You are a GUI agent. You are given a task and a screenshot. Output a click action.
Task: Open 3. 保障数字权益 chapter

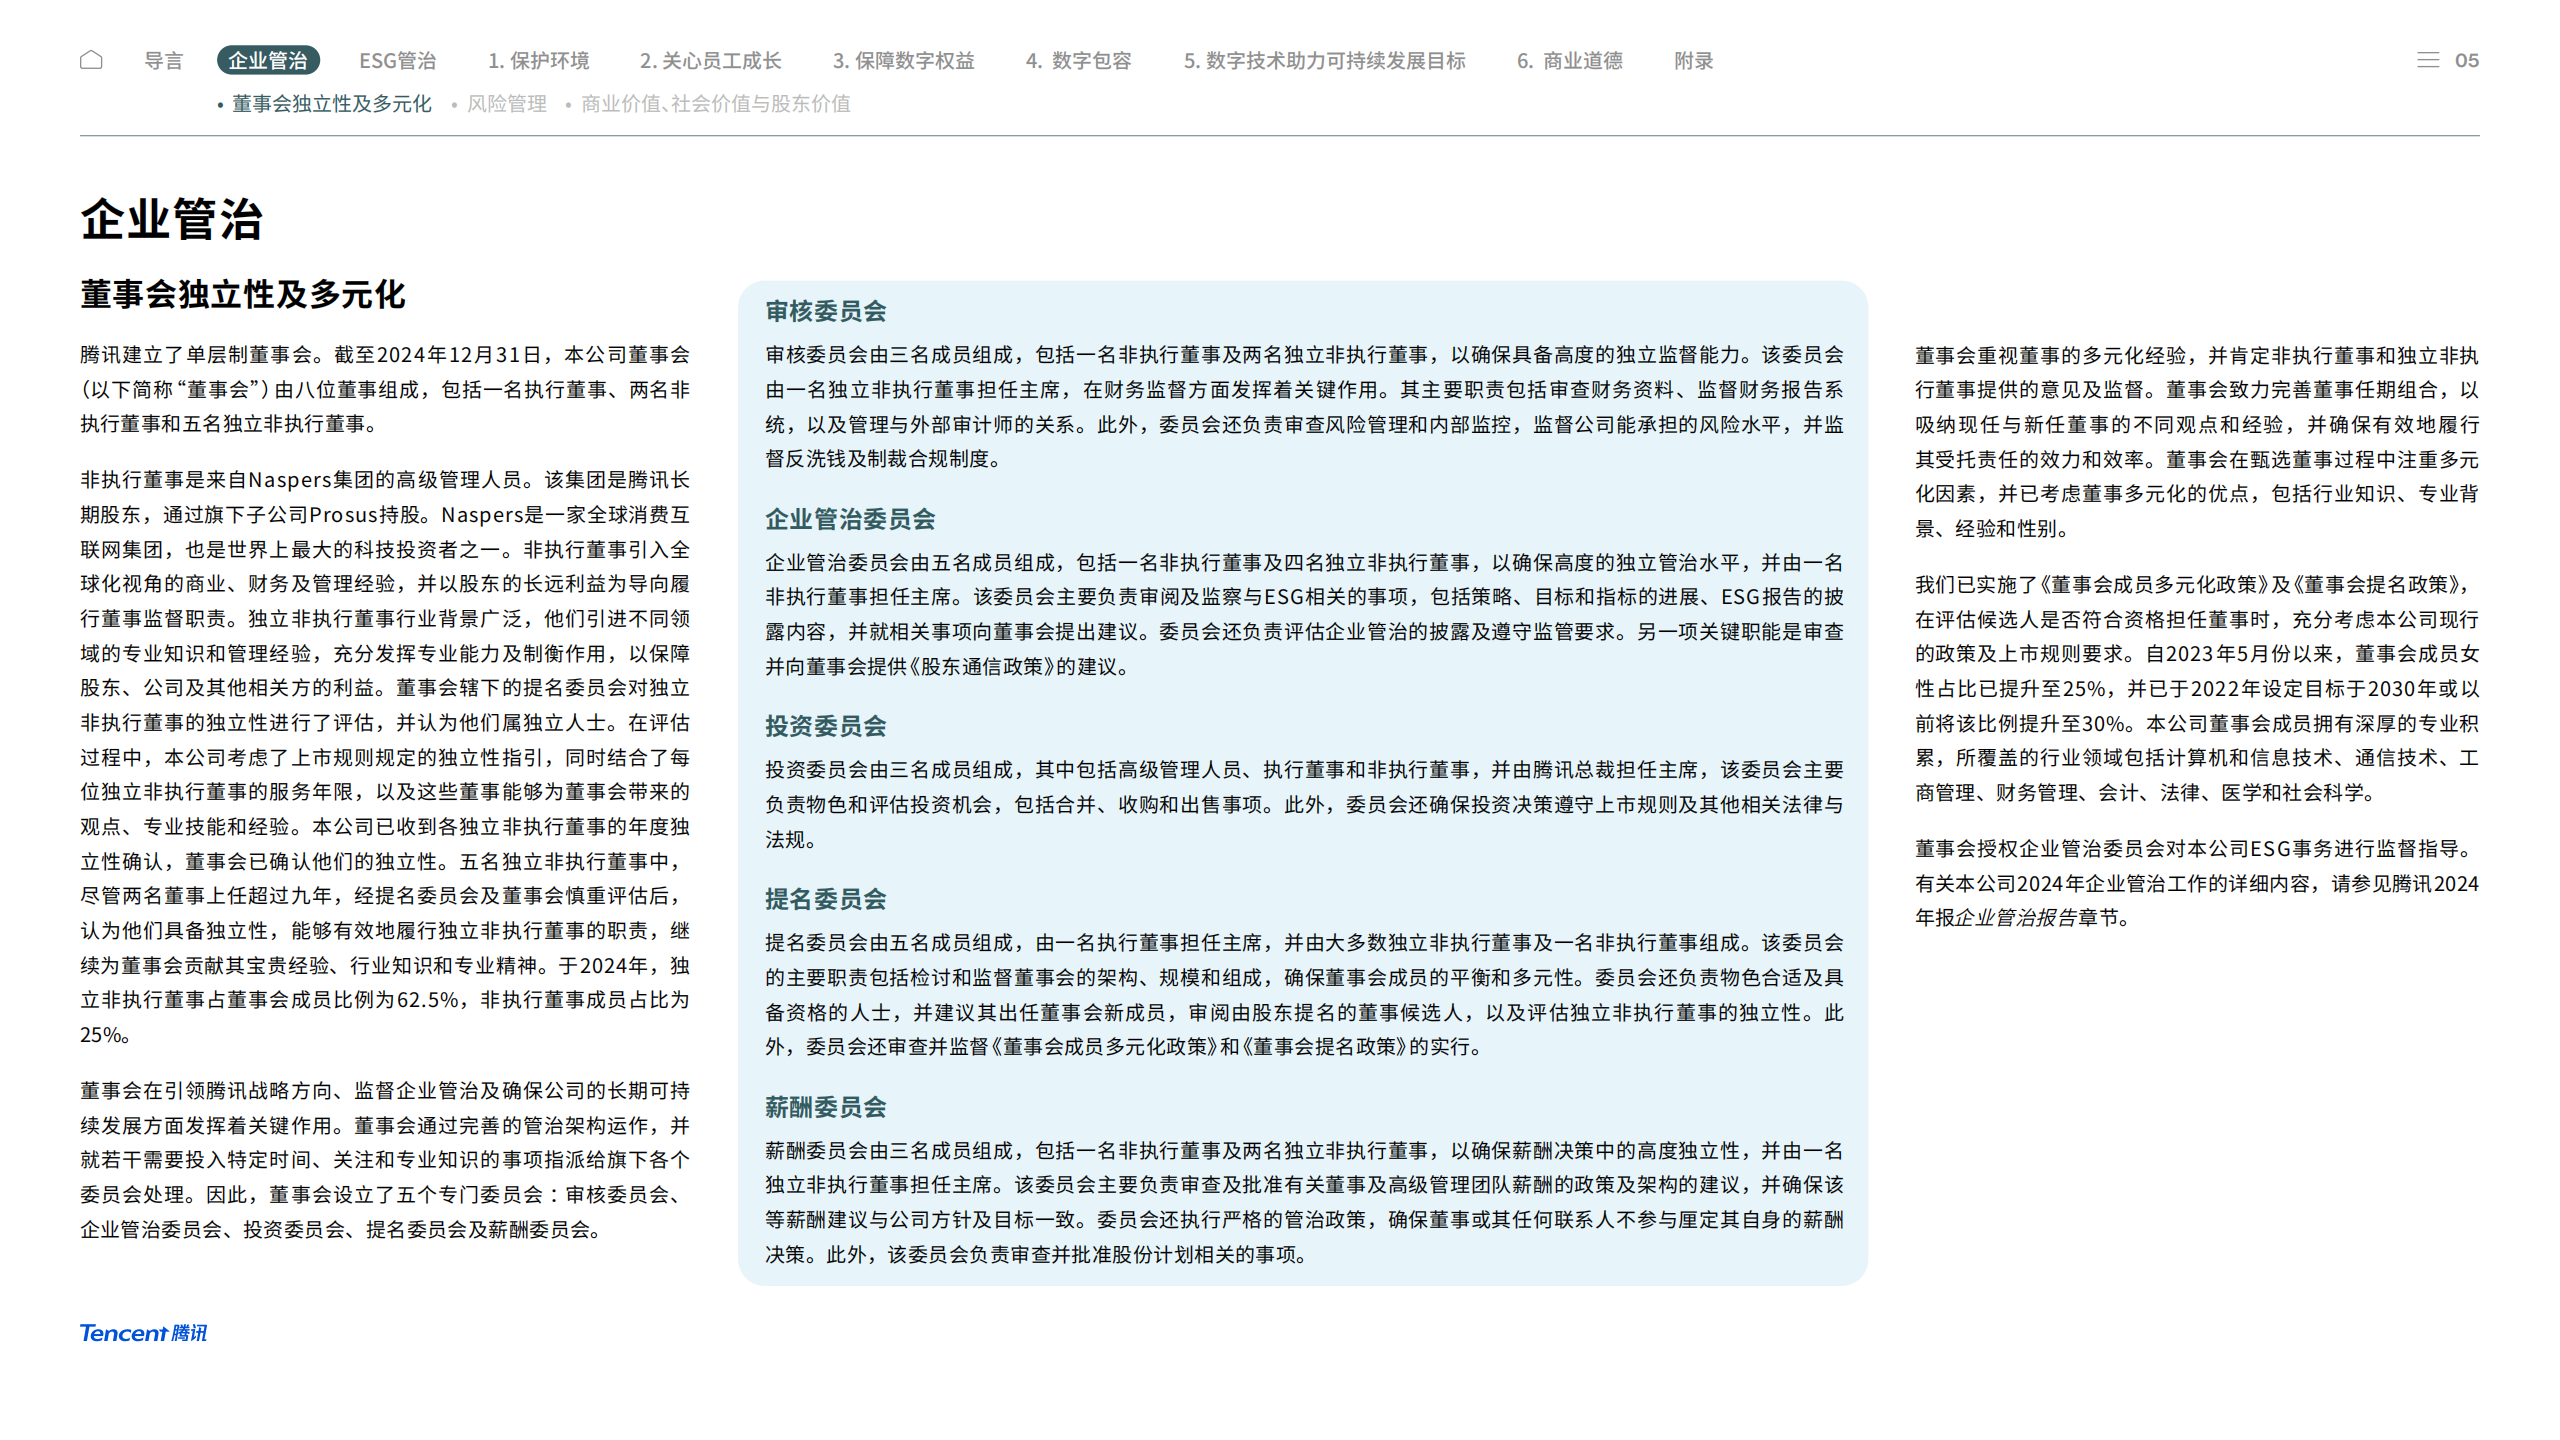point(903,61)
